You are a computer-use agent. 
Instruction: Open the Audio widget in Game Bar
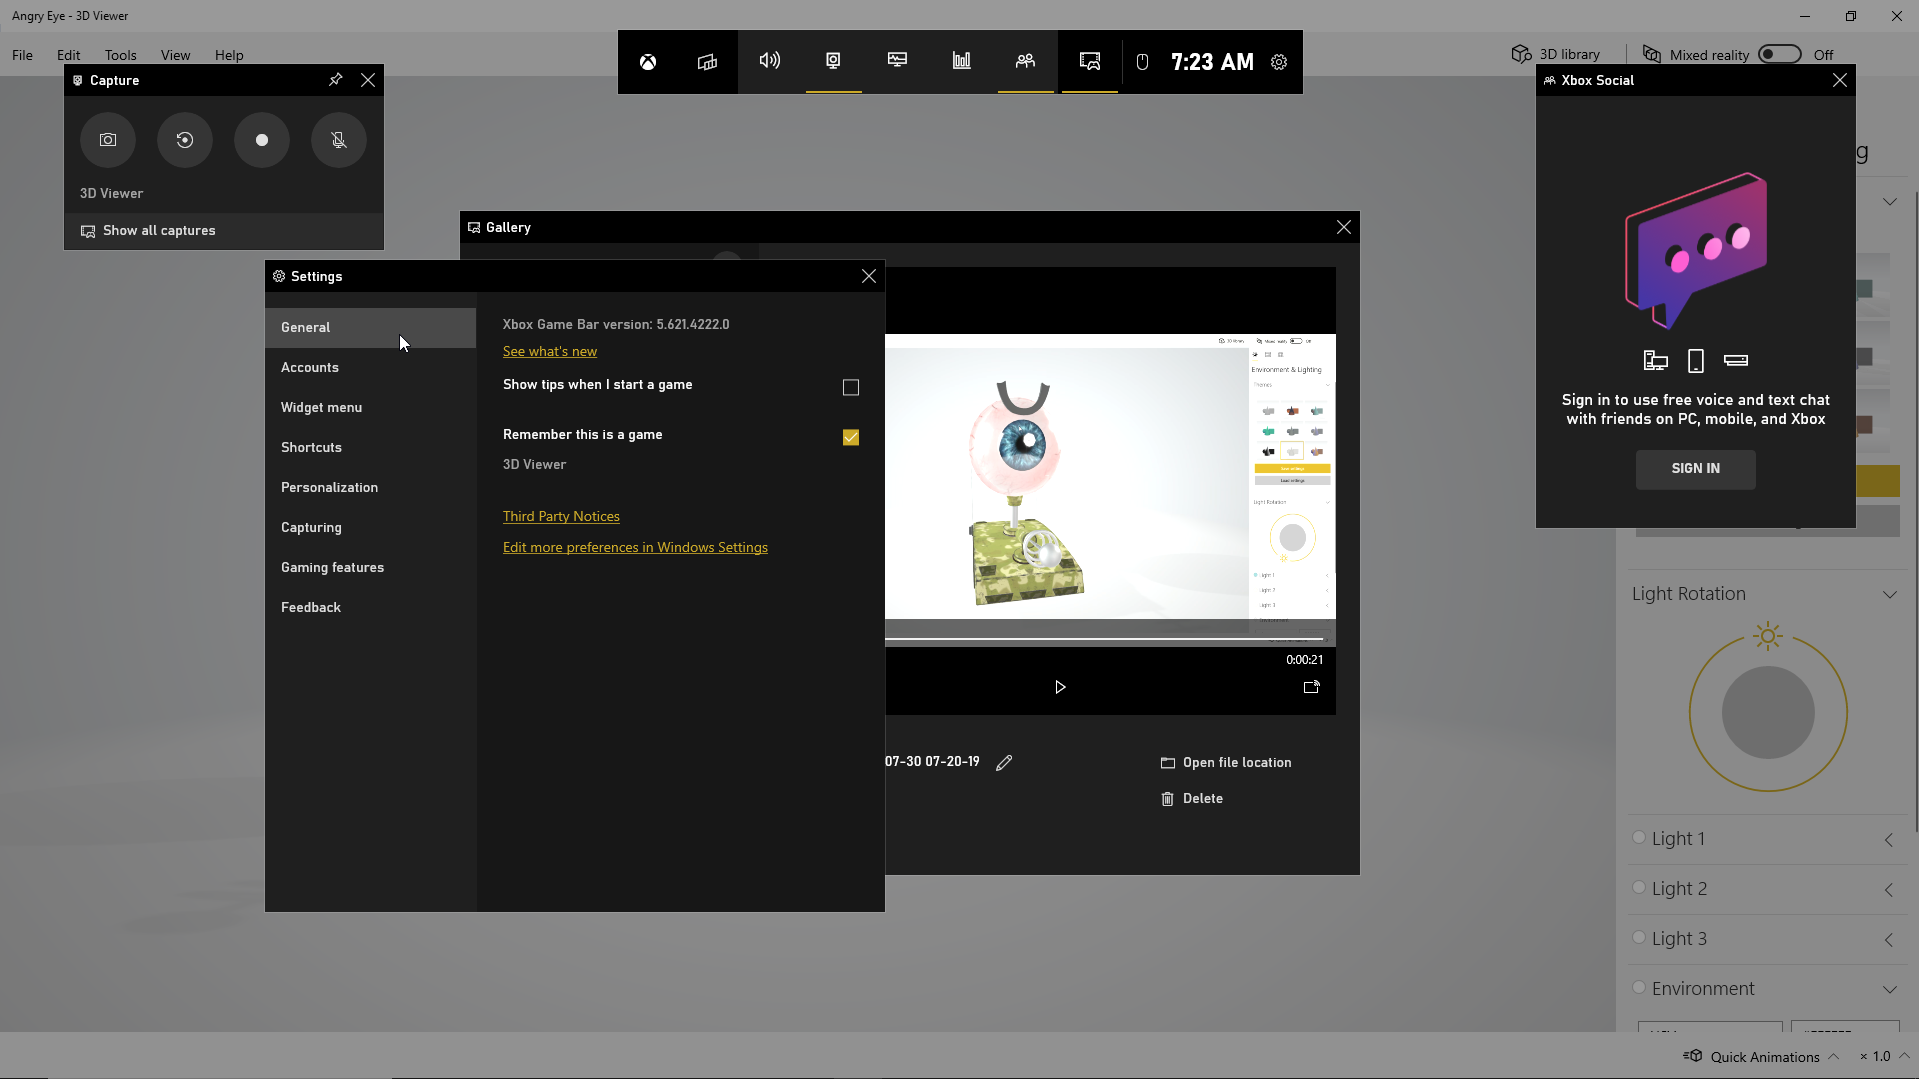769,61
